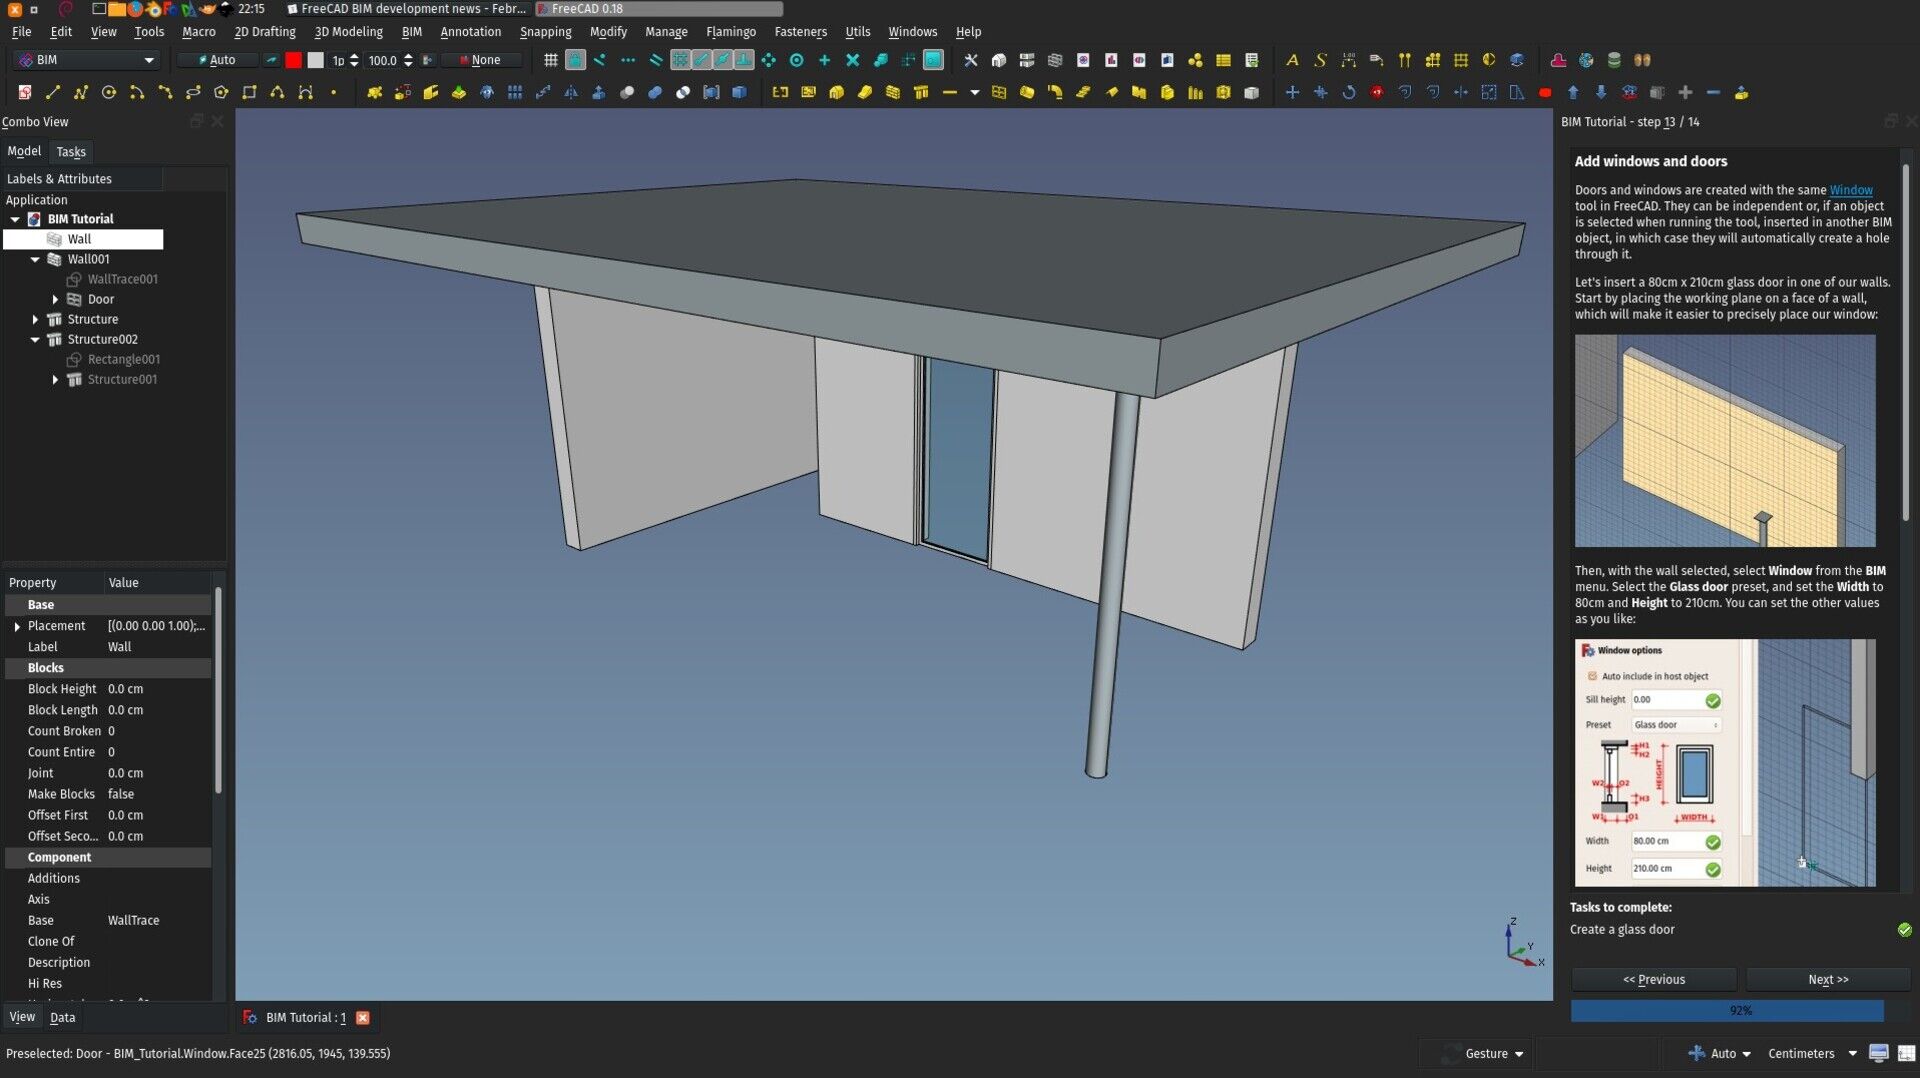The width and height of the screenshot is (1920, 1078).
Task: Open the Window hyperlink in tutorial text
Action: [x=1849, y=190]
